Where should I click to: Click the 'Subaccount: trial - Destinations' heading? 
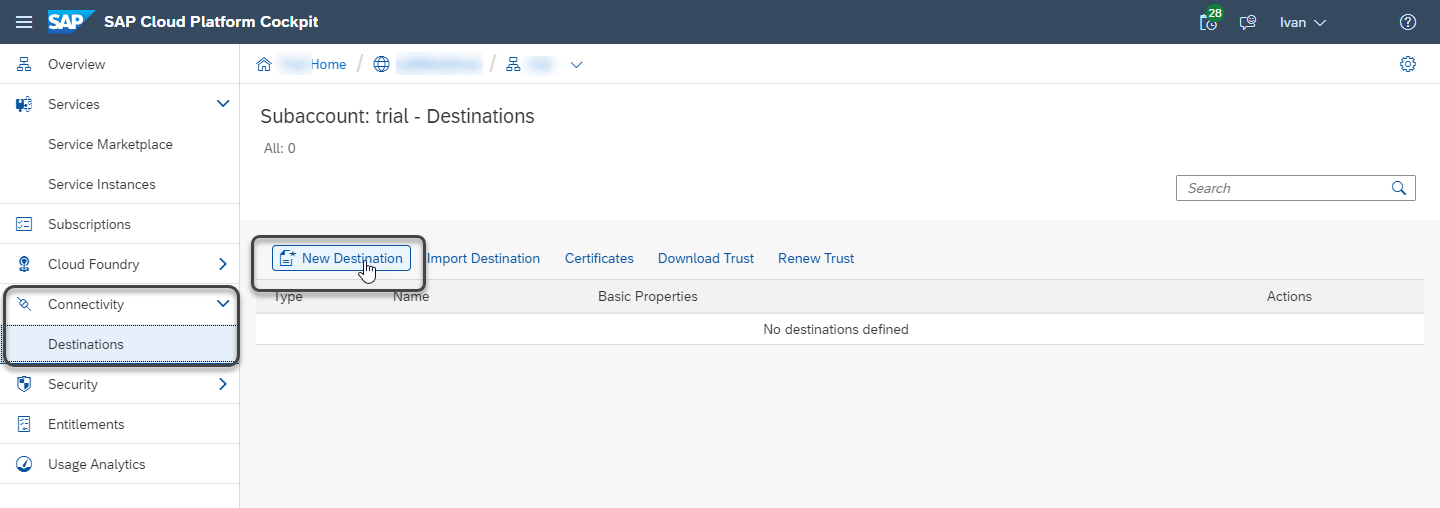point(398,116)
